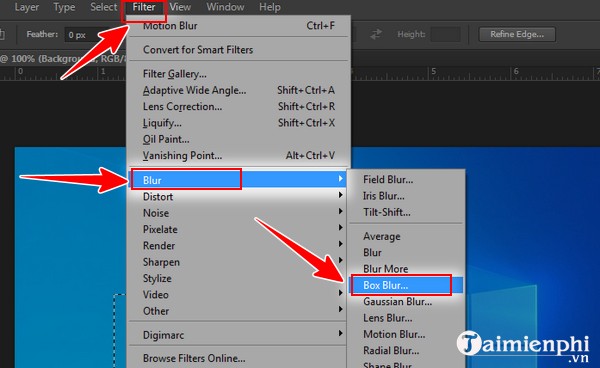Choose Motion Blur in Blur submenu
600x368 pixels.
406,334
